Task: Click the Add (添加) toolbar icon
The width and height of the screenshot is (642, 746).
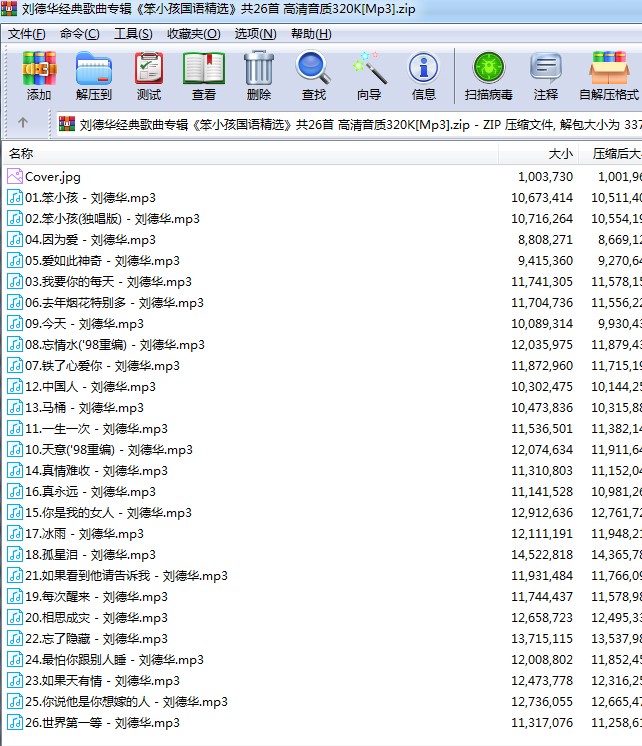Action: click(x=39, y=69)
